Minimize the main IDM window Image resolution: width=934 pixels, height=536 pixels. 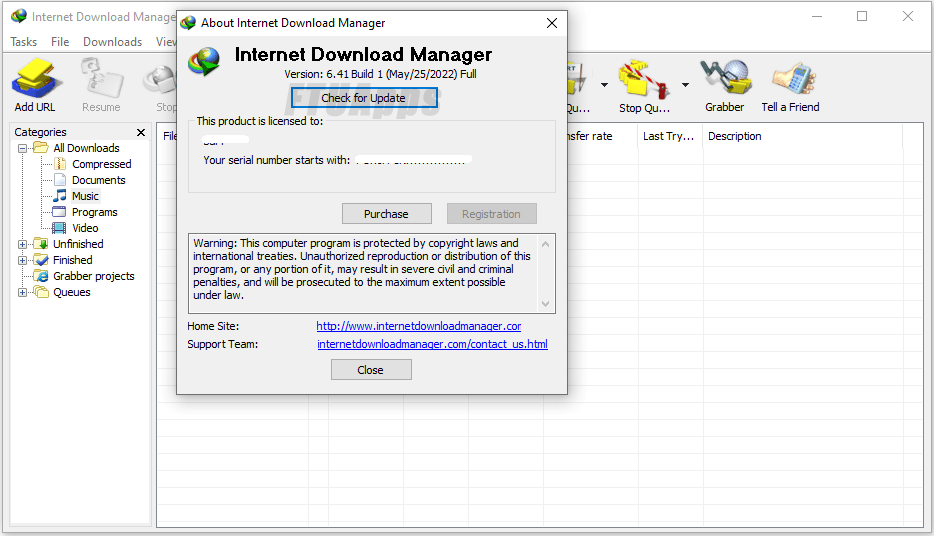coord(817,17)
